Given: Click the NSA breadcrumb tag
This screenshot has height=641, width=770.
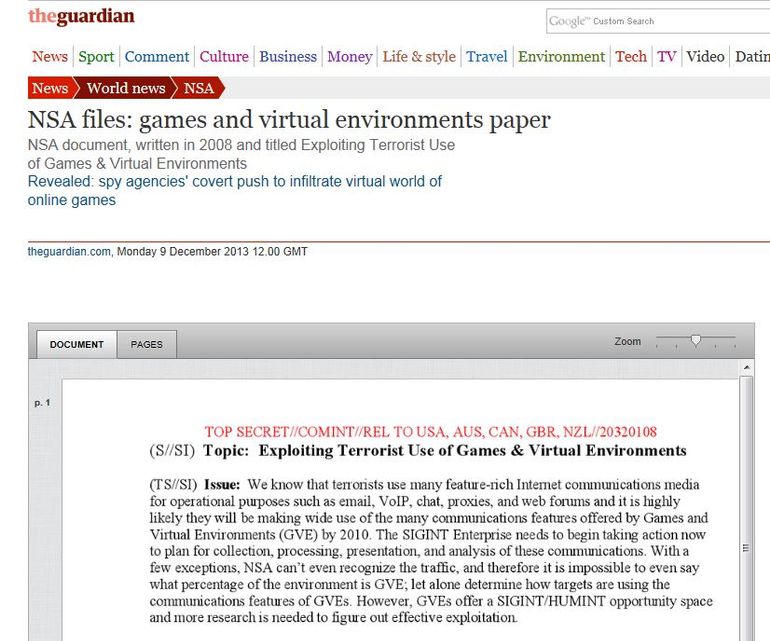Looking at the screenshot, I should click(199, 88).
